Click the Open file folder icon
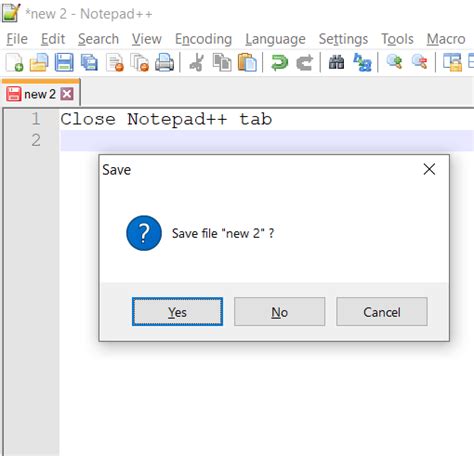Screen dimensions: 474x456 (x=39, y=63)
